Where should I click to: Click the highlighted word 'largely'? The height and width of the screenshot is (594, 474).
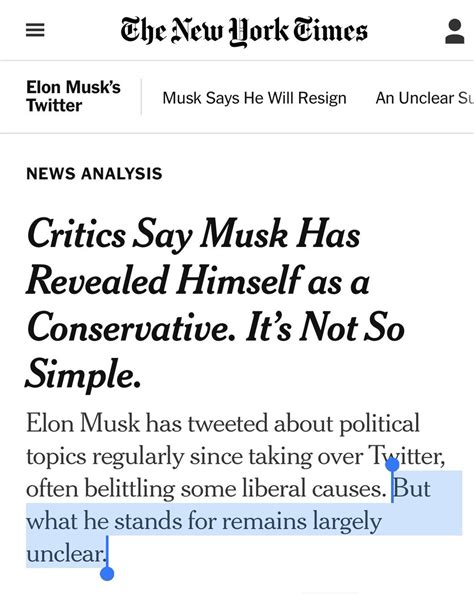(x=347, y=522)
